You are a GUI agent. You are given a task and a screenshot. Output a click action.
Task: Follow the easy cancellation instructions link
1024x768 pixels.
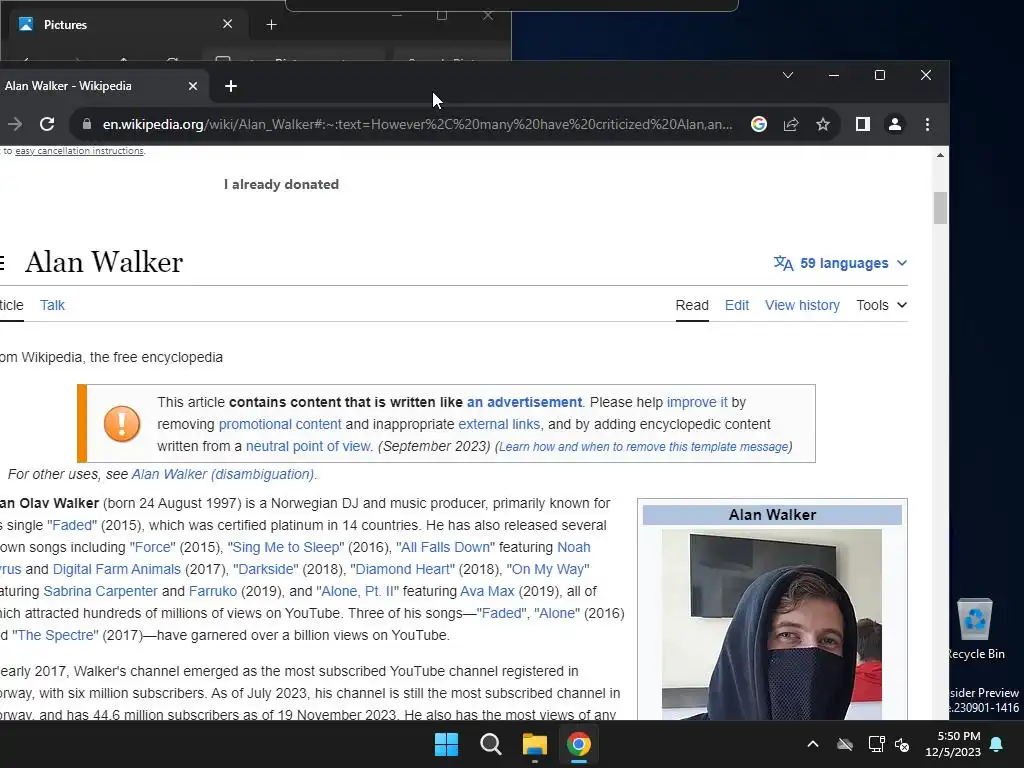80,151
